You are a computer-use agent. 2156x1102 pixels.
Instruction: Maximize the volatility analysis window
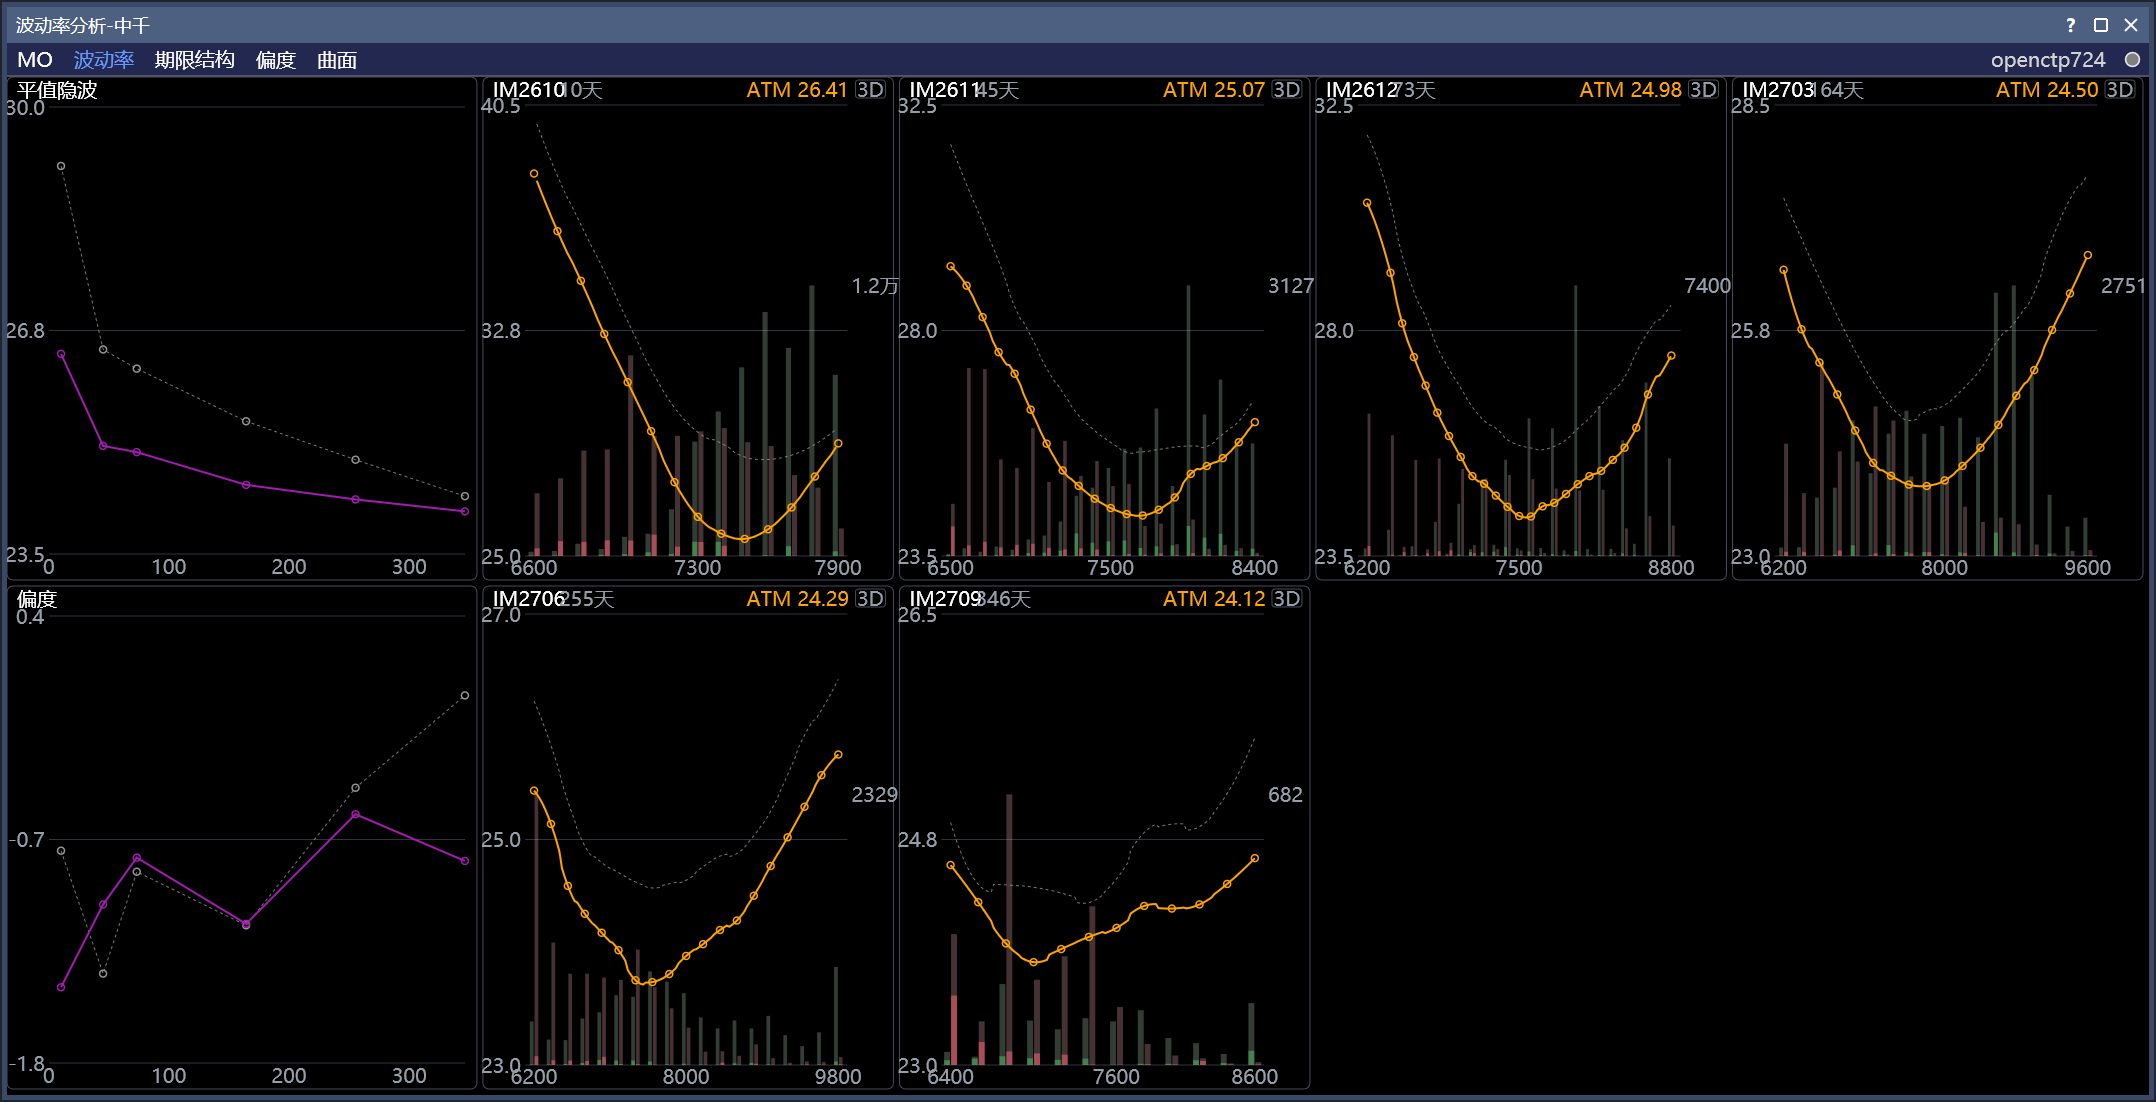(2101, 25)
